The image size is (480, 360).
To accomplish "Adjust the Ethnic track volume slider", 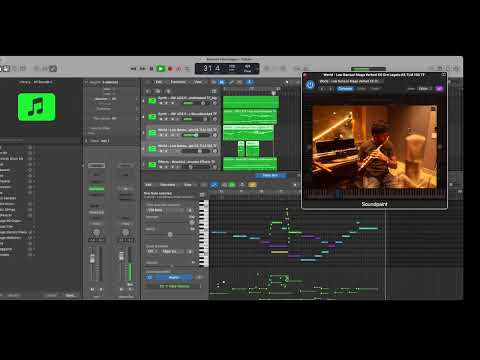I will [196, 167].
